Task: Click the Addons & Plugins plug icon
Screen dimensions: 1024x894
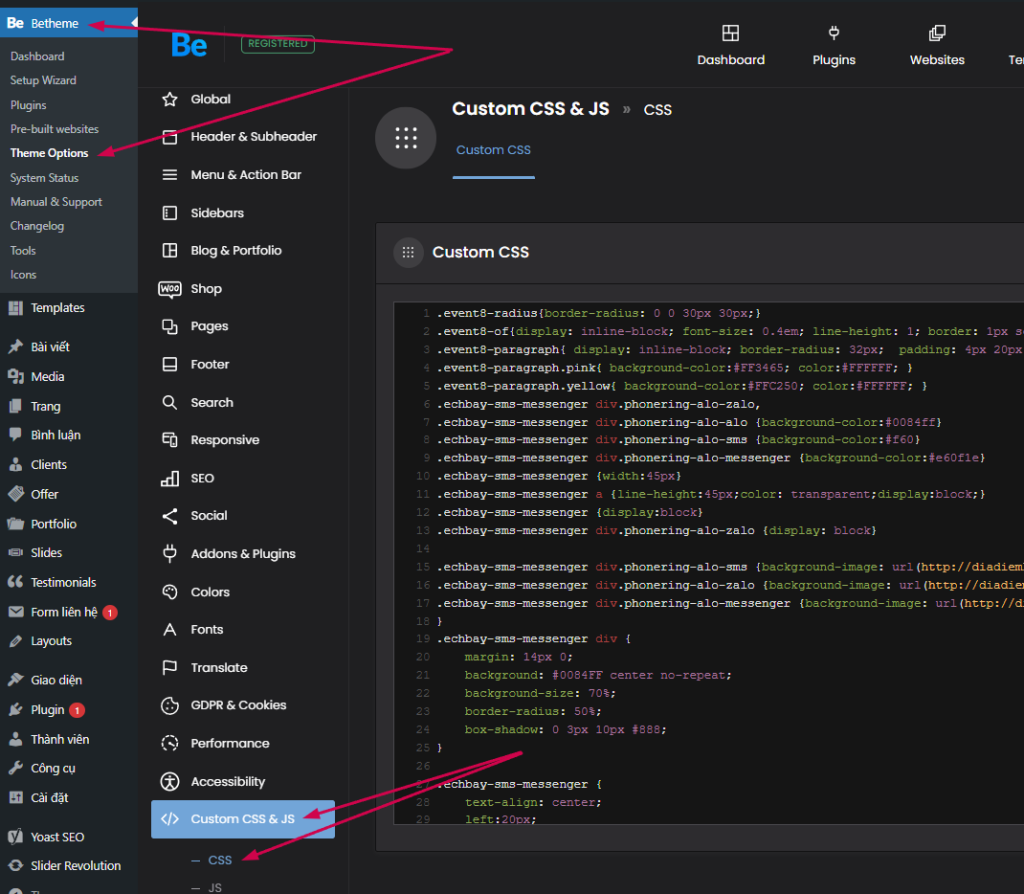Action: 170,554
